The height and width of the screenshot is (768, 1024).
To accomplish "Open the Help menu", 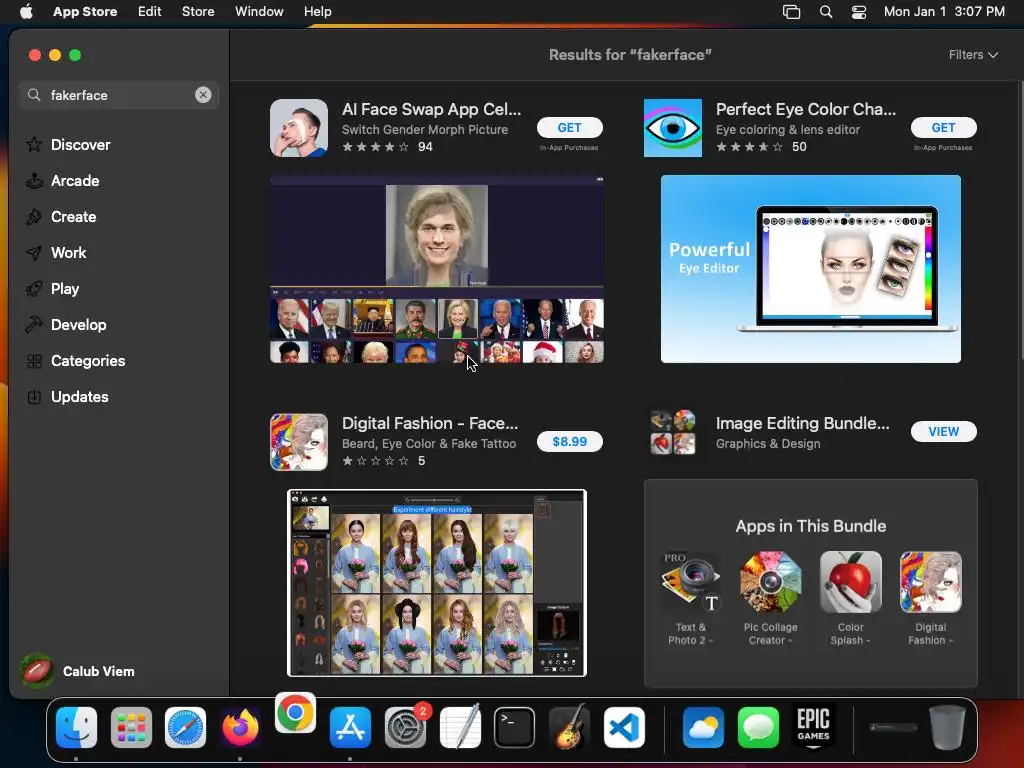I will coord(317,11).
